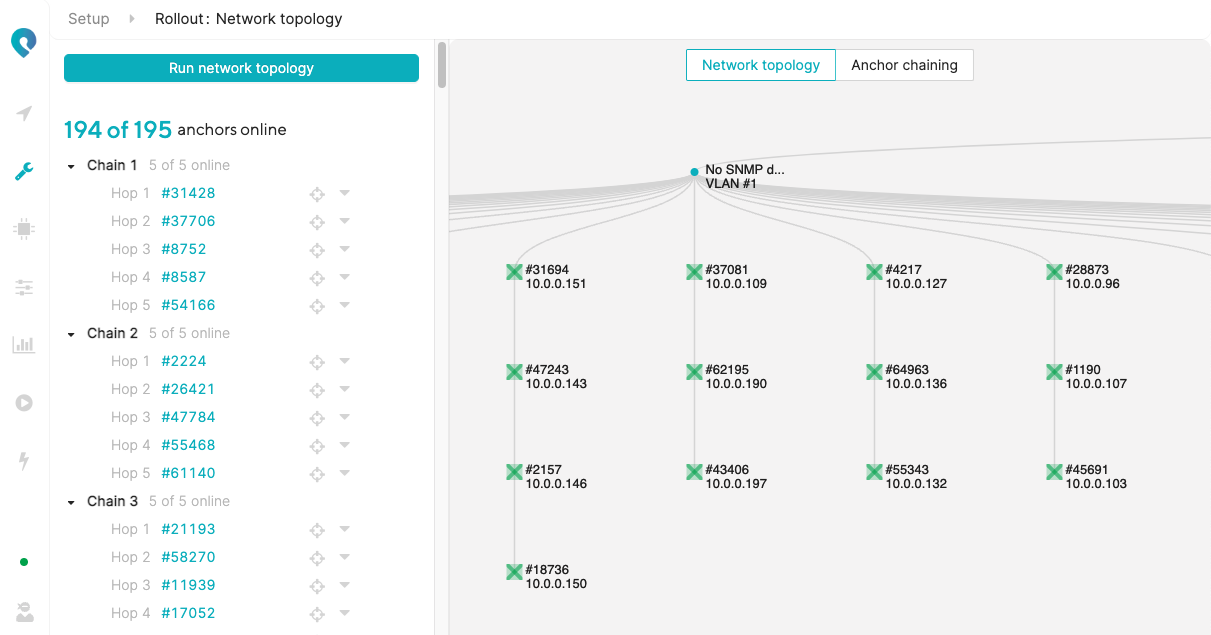Switch to the Anchor chaining tab
Screen dimensions: 1211x635
904,65
